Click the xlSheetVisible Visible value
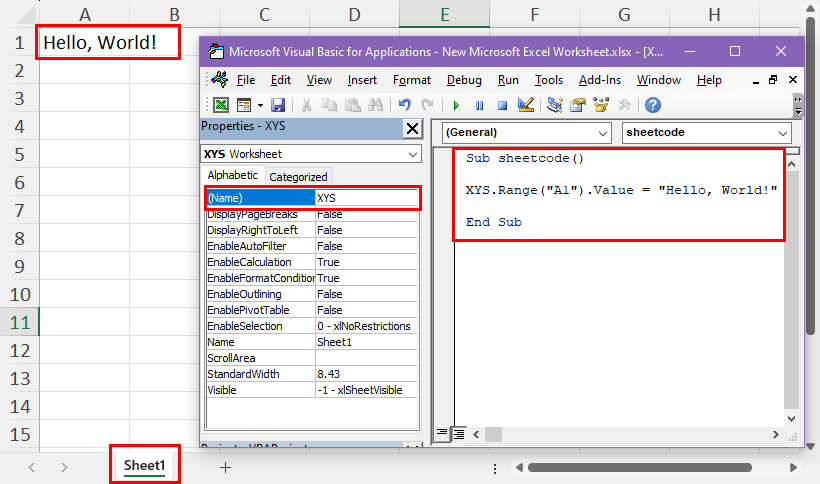 (x=367, y=390)
